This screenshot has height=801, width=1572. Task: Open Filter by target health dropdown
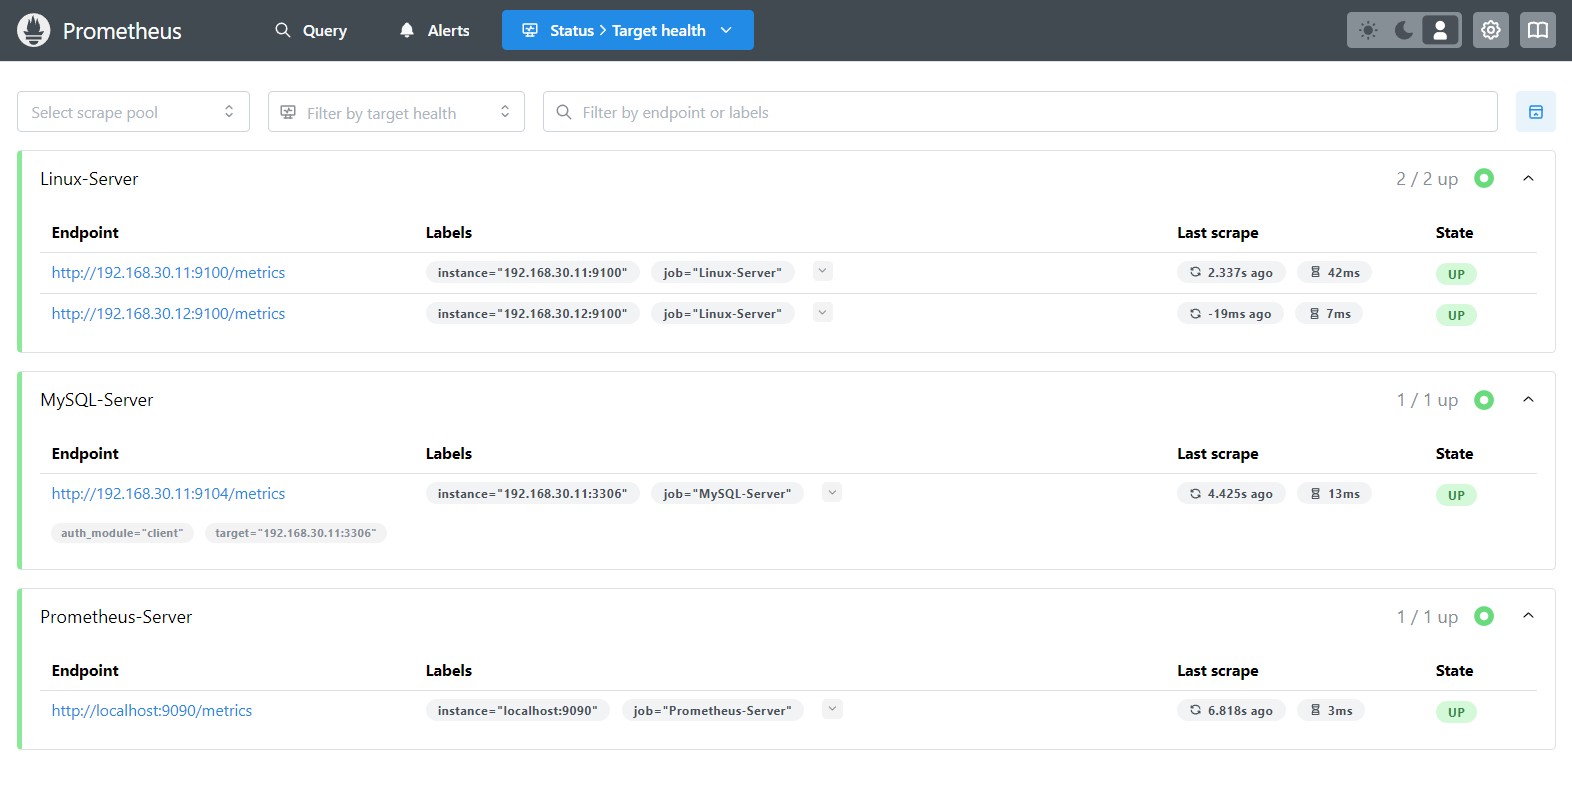click(x=396, y=112)
